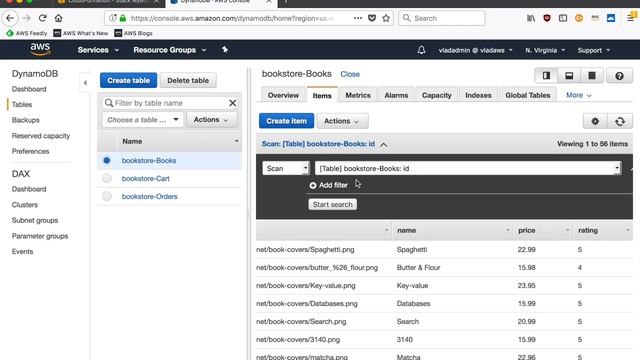Image resolution: width=640 pixels, height=360 pixels.
Task: Sort items by the price column header
Action: 543,230
